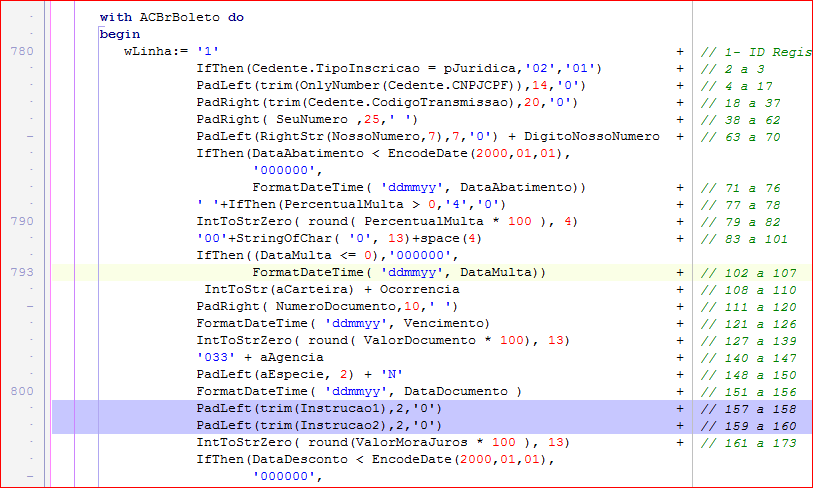813x488 pixels.
Task: Click FormatDateTime('ddmmyy', DataMulta) highlighted line
Action: point(399,272)
